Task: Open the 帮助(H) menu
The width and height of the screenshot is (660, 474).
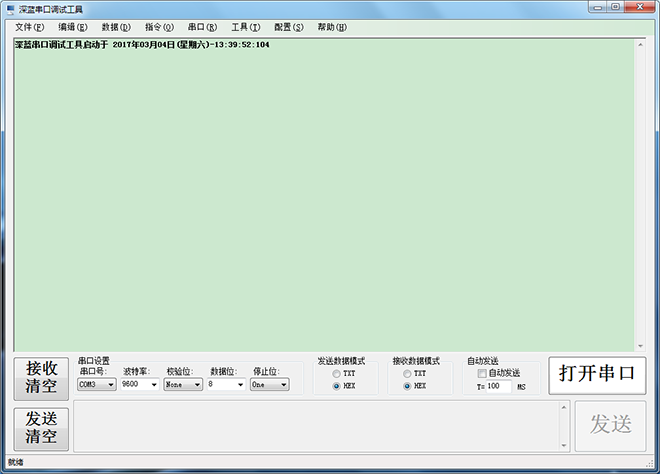Action: 332,27
